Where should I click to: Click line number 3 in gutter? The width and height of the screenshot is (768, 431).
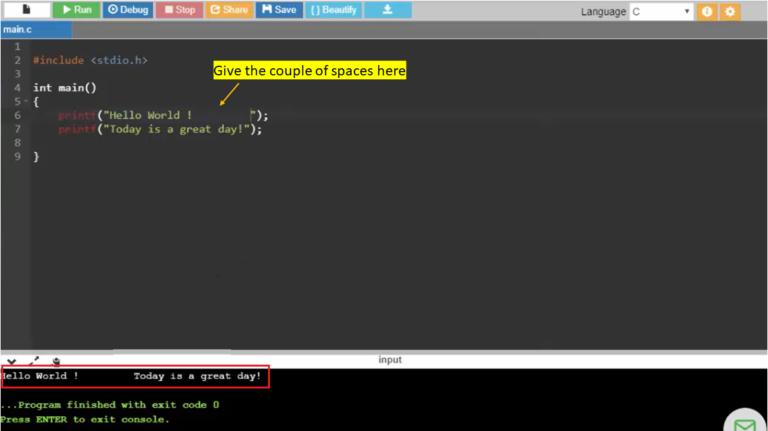tap(18, 74)
